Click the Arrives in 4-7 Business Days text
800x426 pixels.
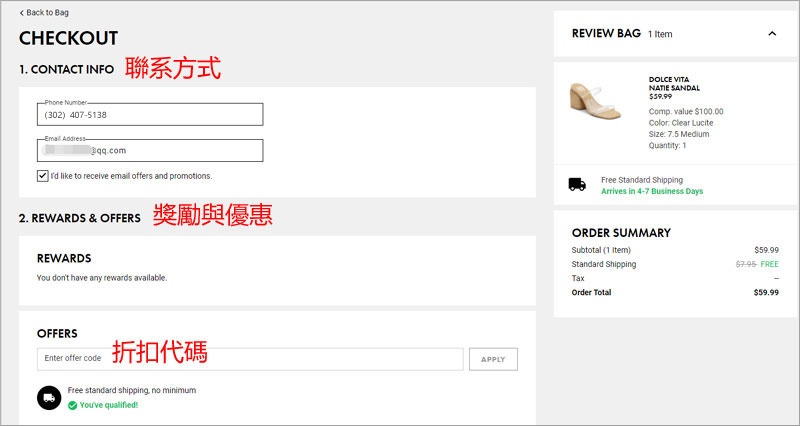click(x=652, y=191)
